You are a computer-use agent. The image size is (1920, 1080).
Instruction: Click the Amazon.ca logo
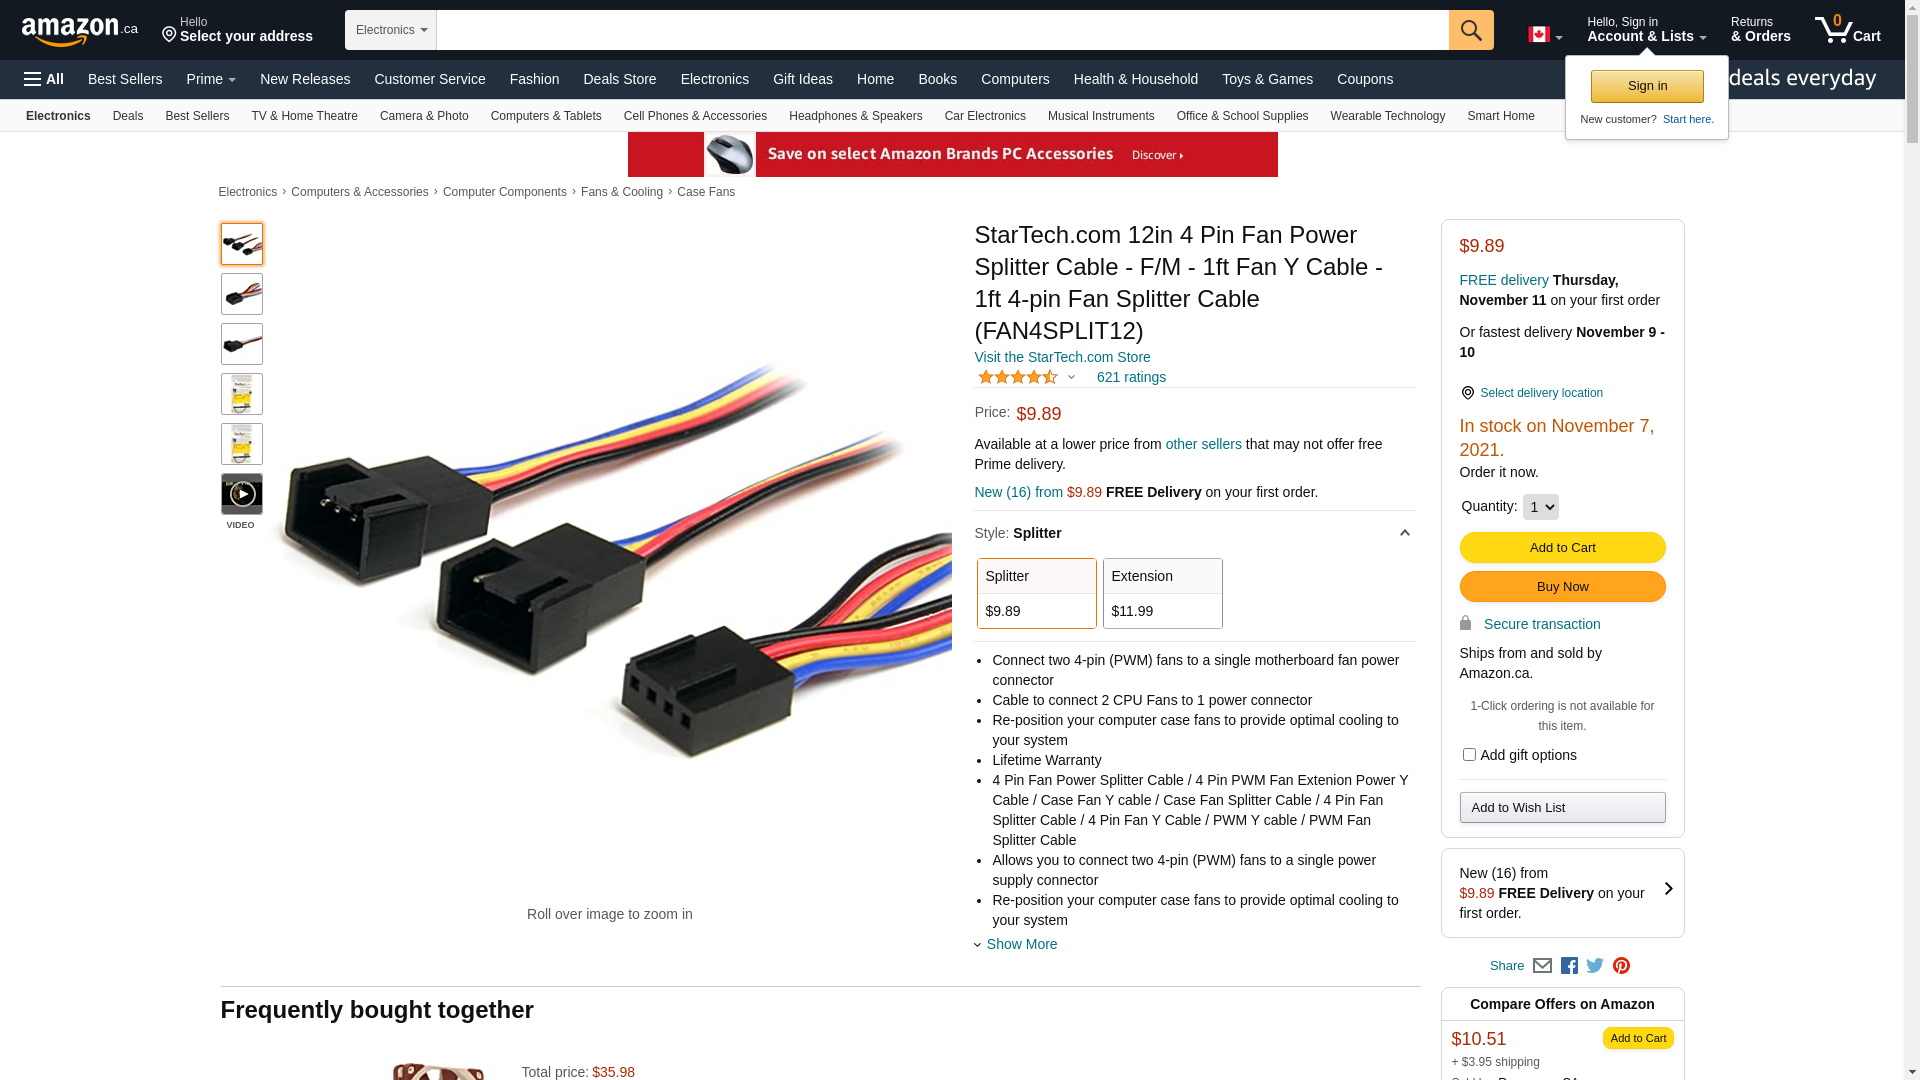point(80,31)
